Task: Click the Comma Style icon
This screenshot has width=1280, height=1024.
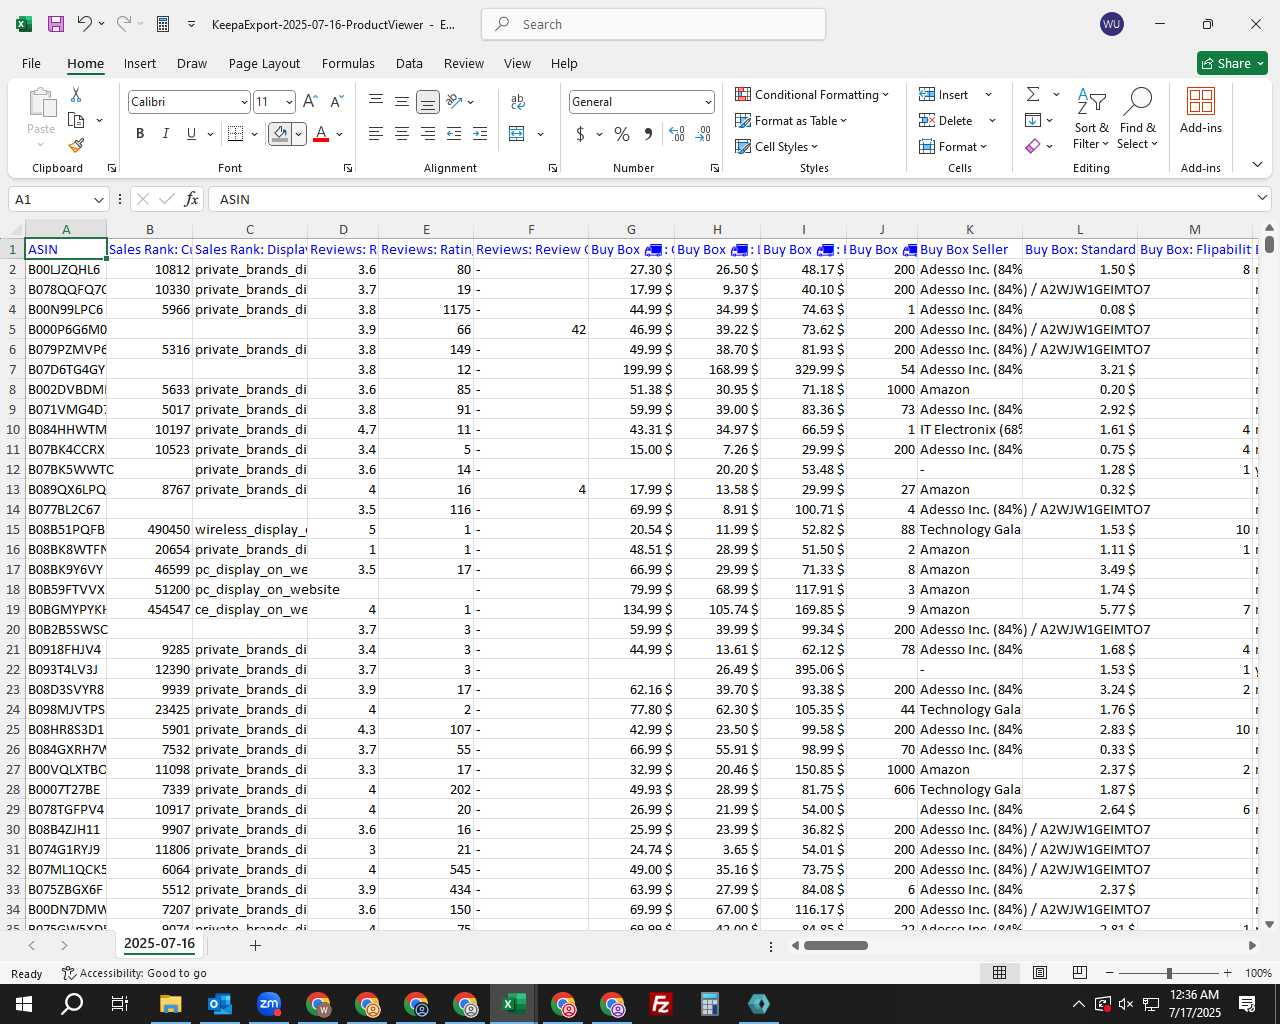Action: point(648,134)
